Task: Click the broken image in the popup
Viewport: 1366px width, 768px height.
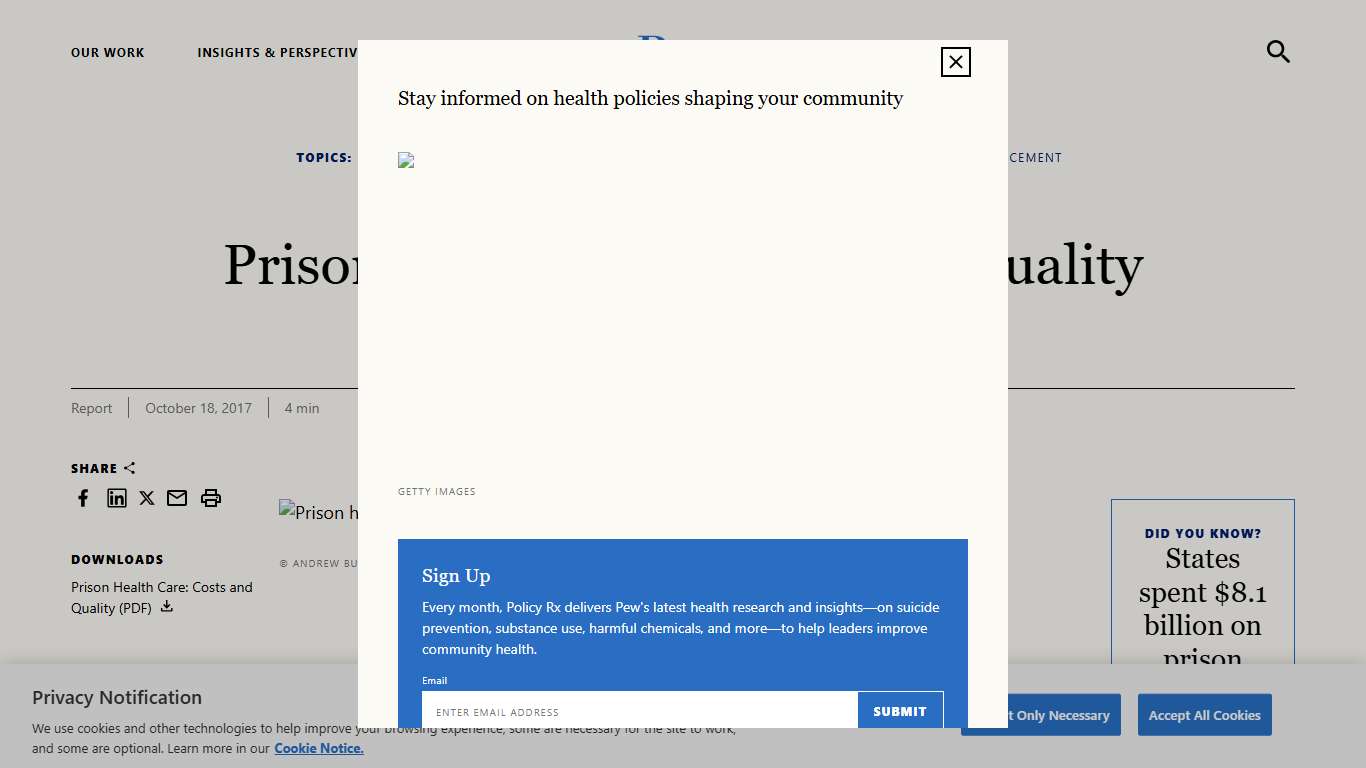Action: (406, 160)
